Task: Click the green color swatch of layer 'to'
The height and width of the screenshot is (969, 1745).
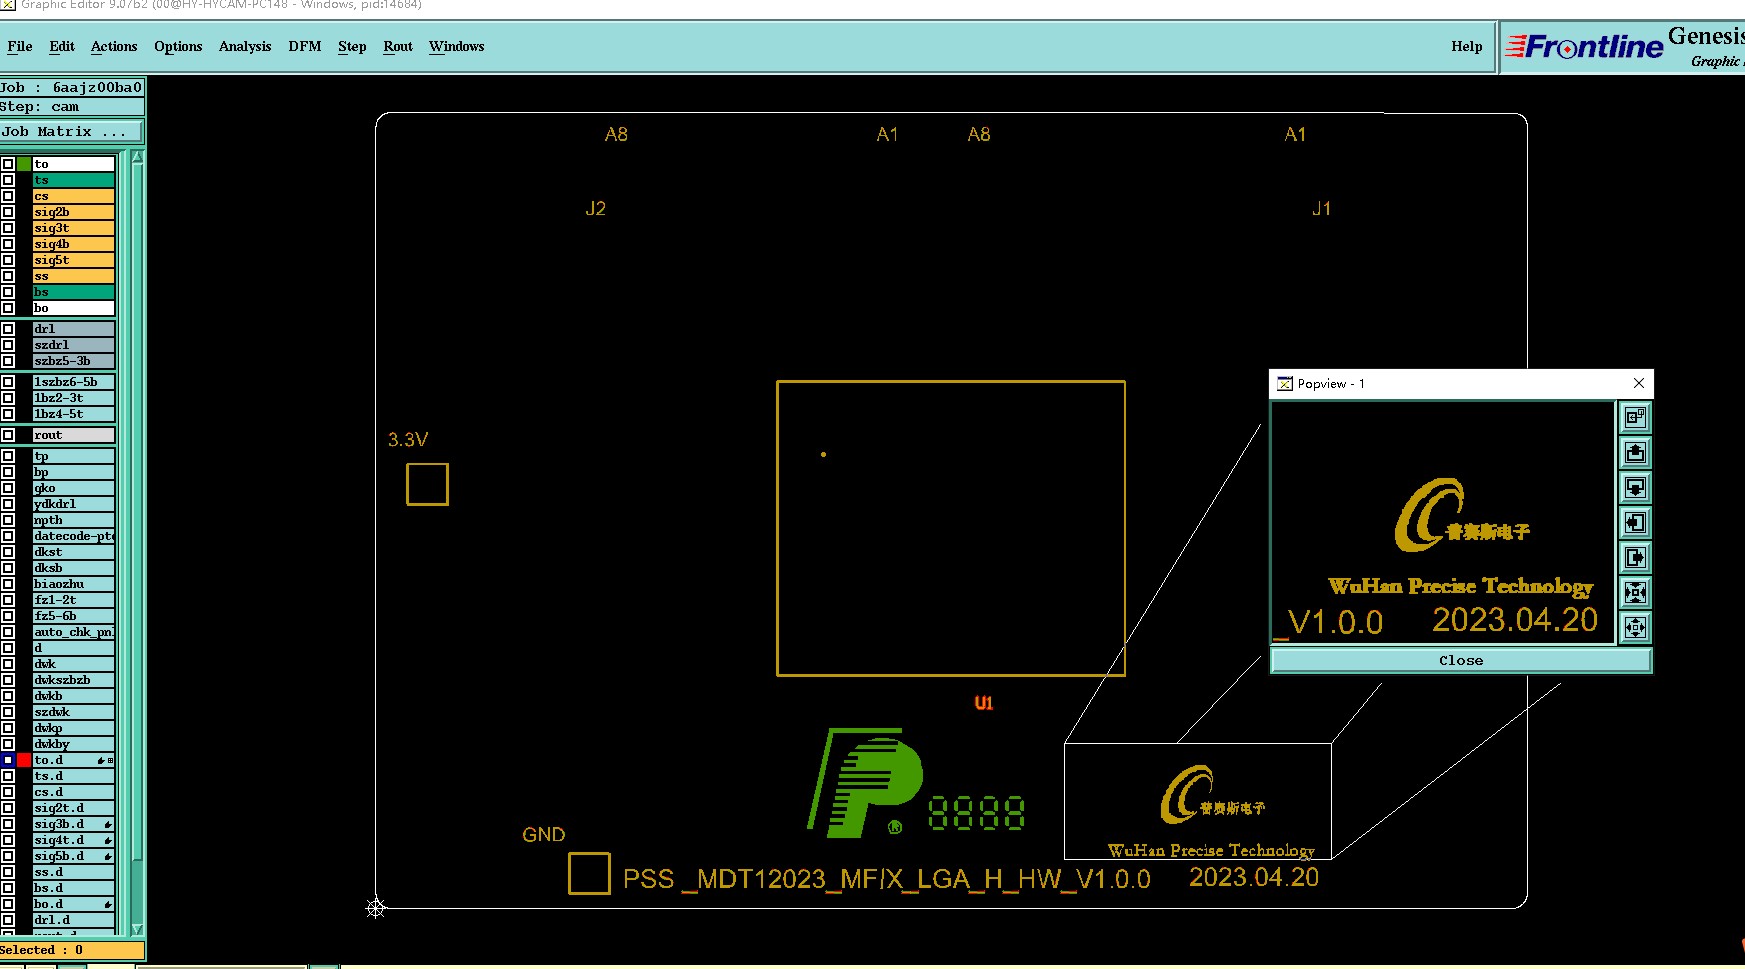Action: (x=24, y=164)
